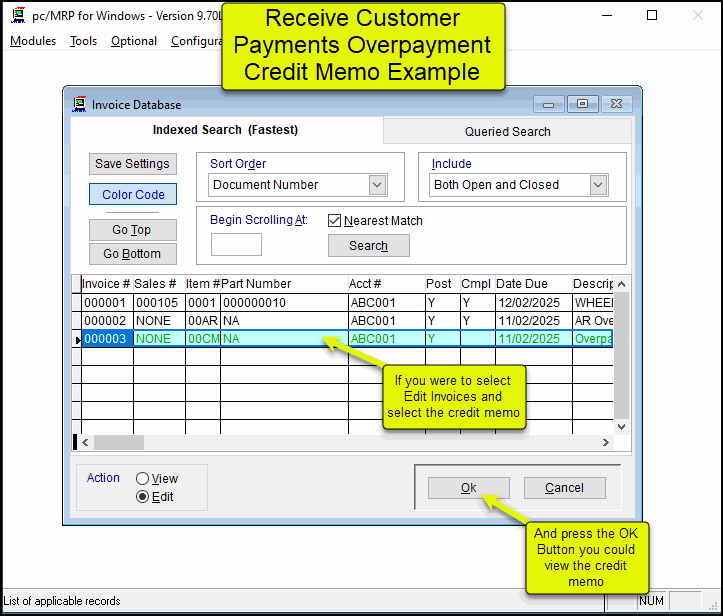Close the Invoice Database dialog
The height and width of the screenshot is (616, 723).
tap(619, 104)
